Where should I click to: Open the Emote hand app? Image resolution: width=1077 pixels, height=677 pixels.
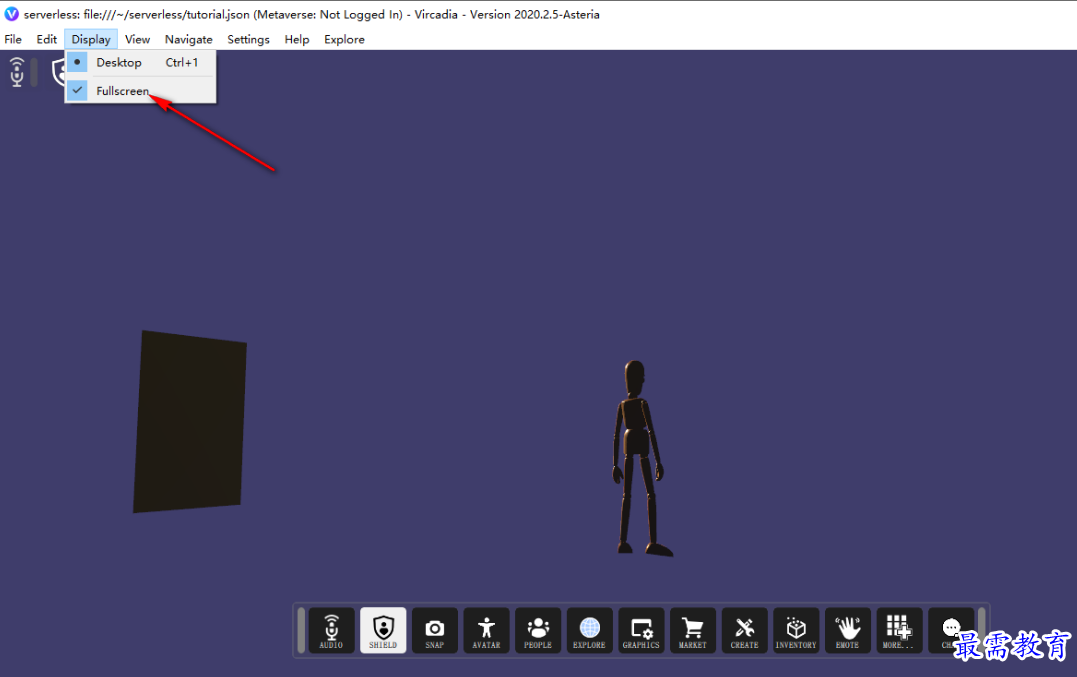(848, 630)
